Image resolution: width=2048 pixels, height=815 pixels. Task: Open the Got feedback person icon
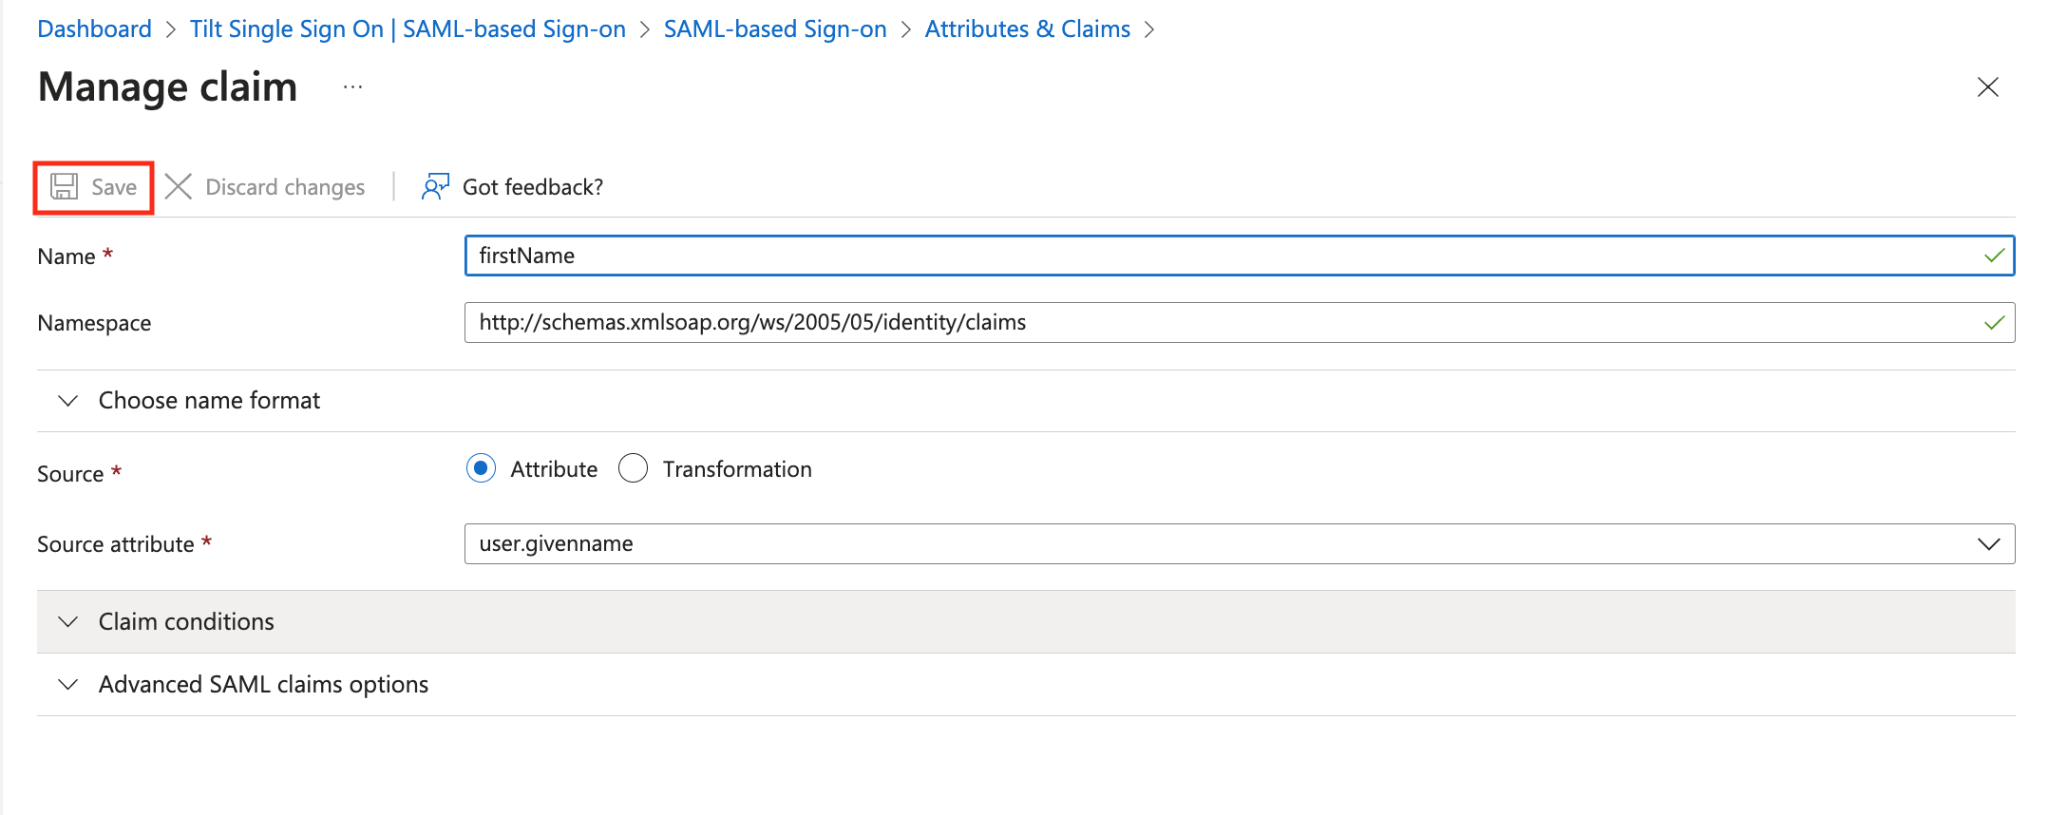tap(435, 187)
